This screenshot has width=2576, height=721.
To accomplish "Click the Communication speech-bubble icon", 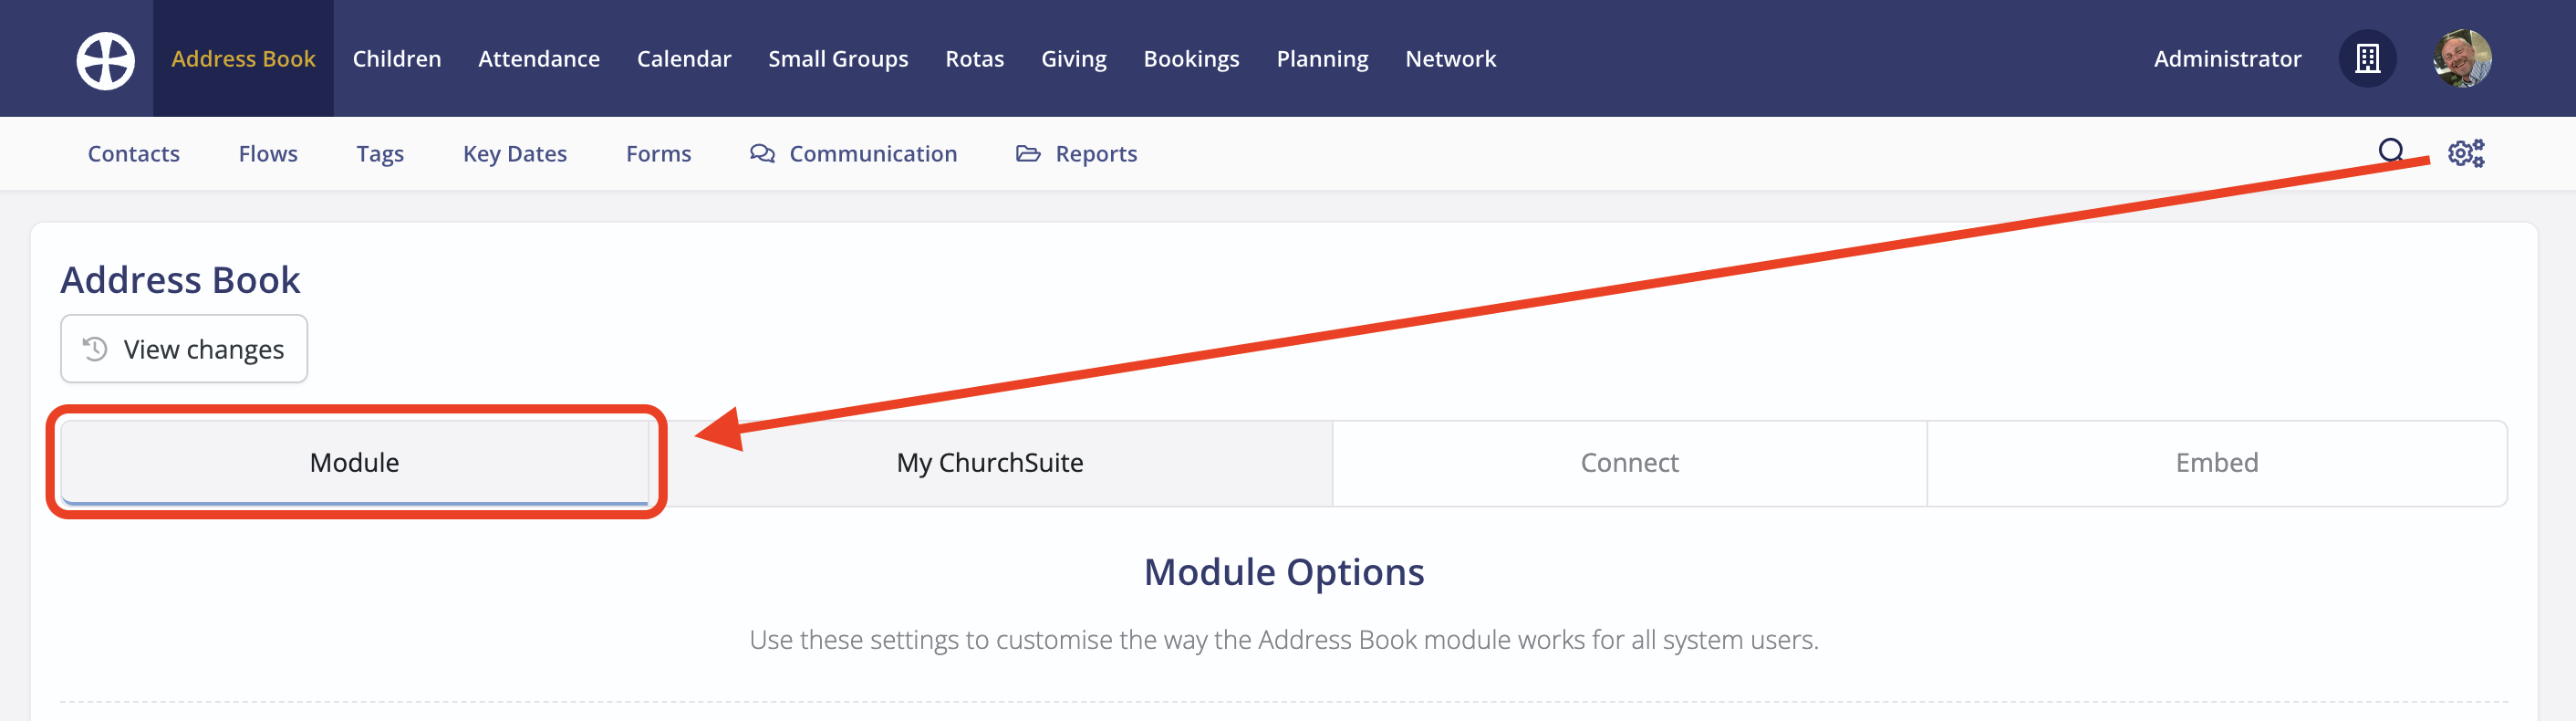I will pyautogui.click(x=762, y=153).
